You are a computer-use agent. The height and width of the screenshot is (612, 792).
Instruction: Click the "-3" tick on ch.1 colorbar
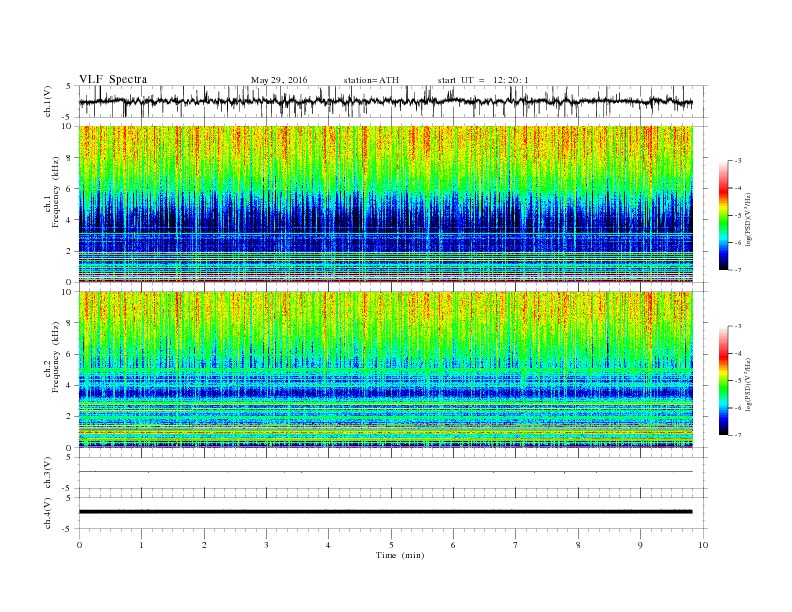[737, 161]
